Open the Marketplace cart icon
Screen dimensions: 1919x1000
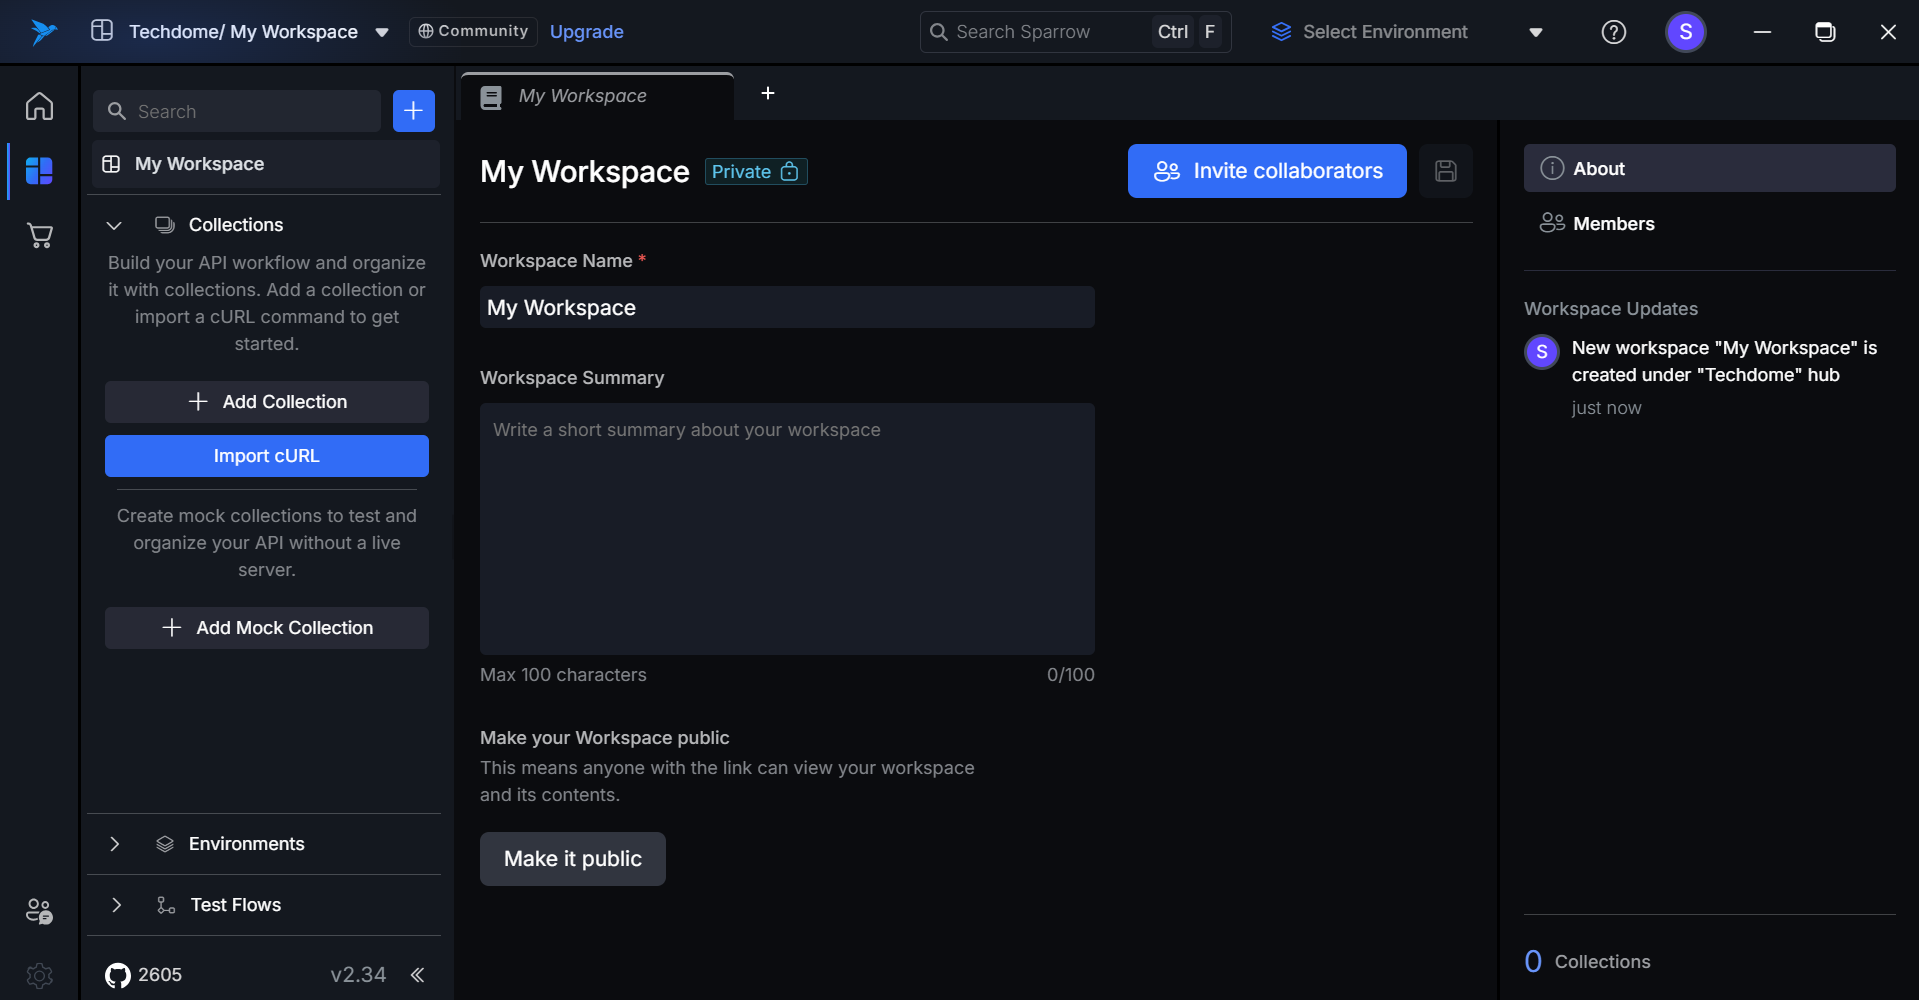click(38, 236)
